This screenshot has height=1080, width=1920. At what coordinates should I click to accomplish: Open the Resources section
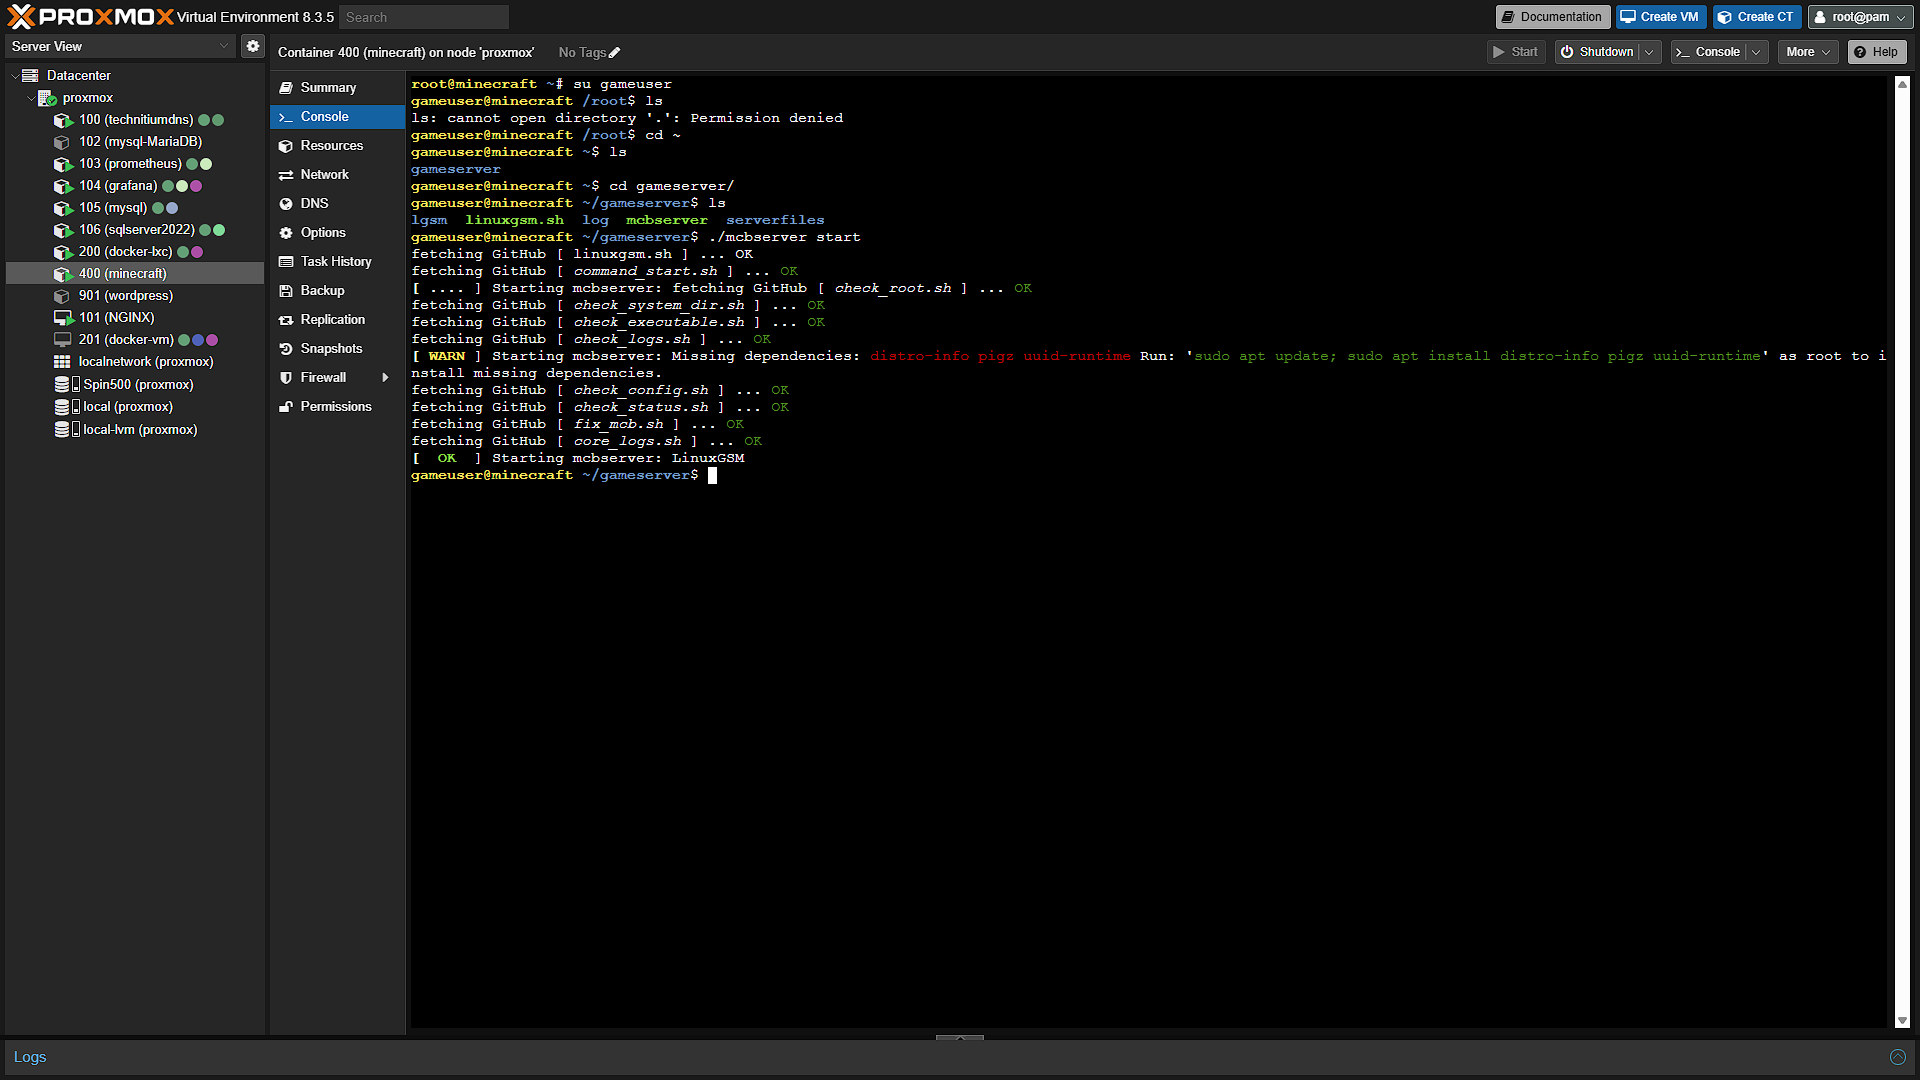[x=337, y=146]
